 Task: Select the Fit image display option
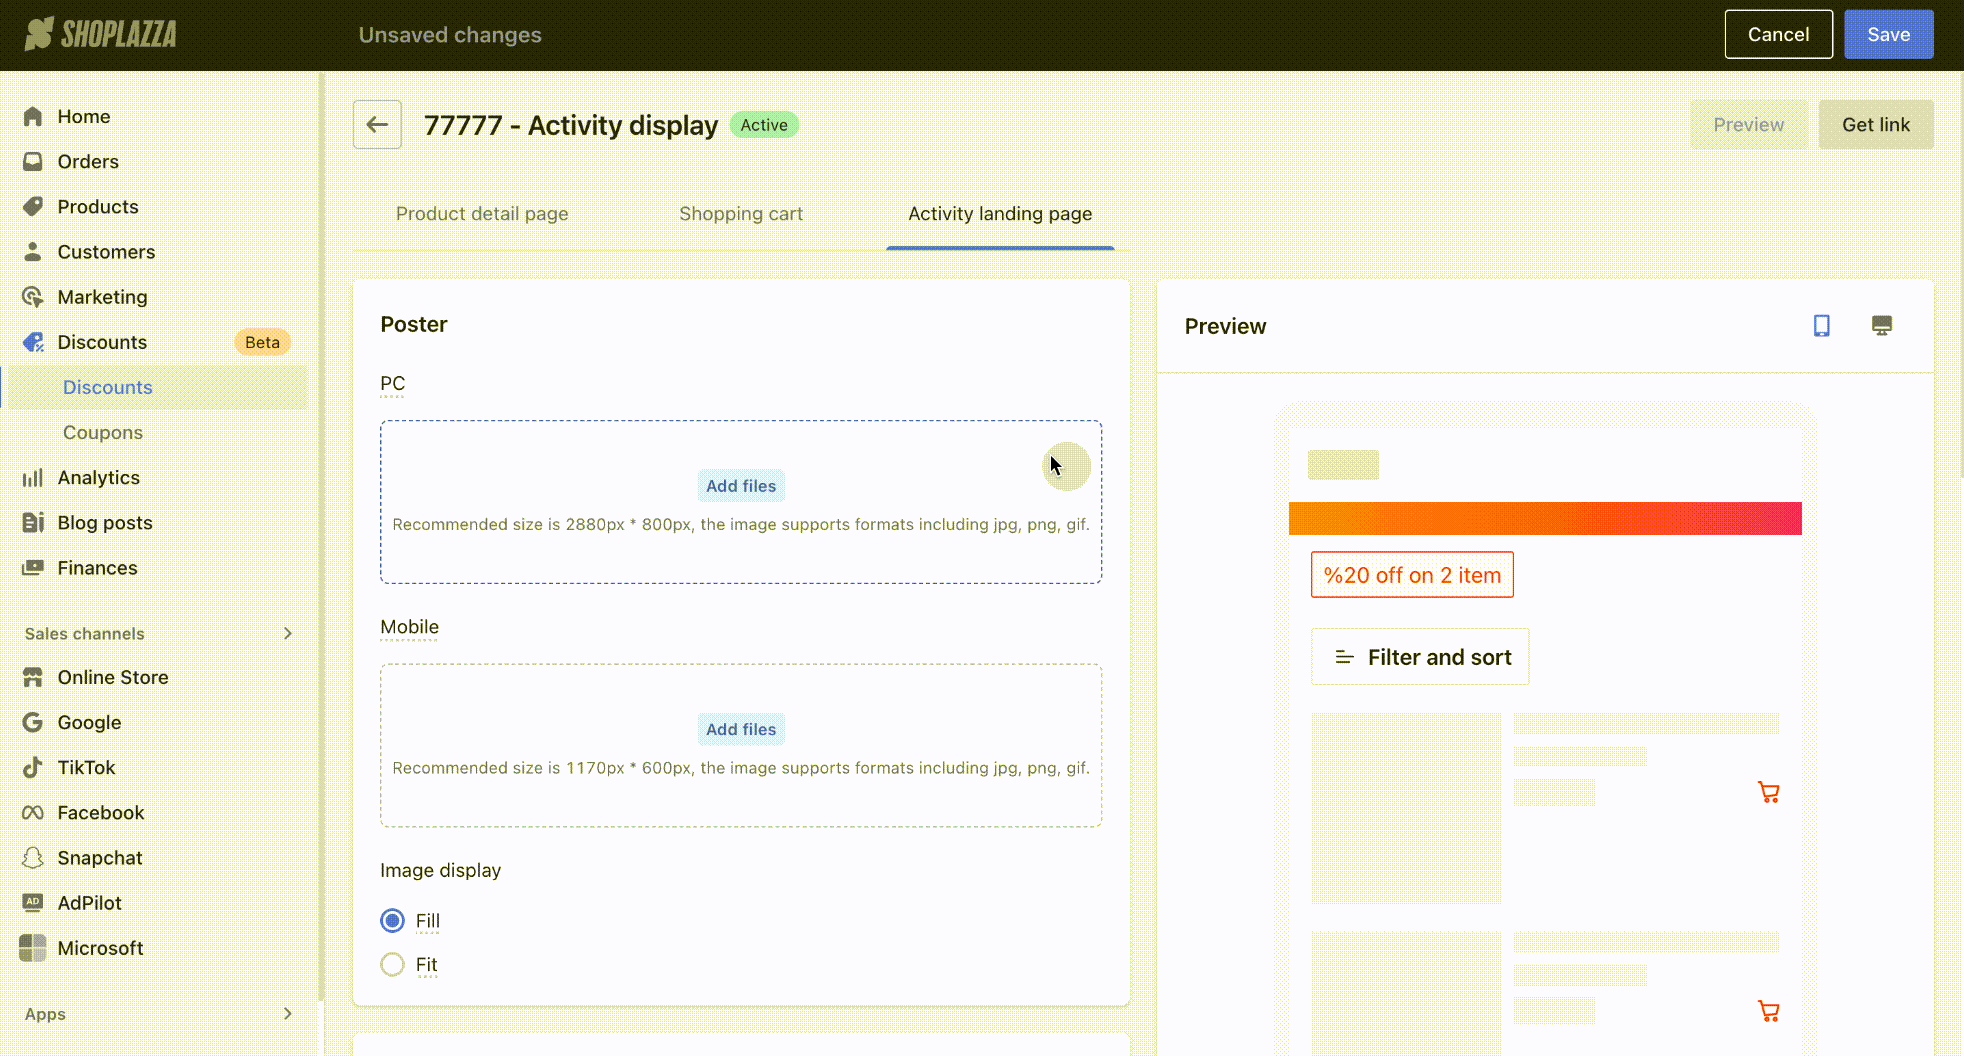click(x=393, y=965)
